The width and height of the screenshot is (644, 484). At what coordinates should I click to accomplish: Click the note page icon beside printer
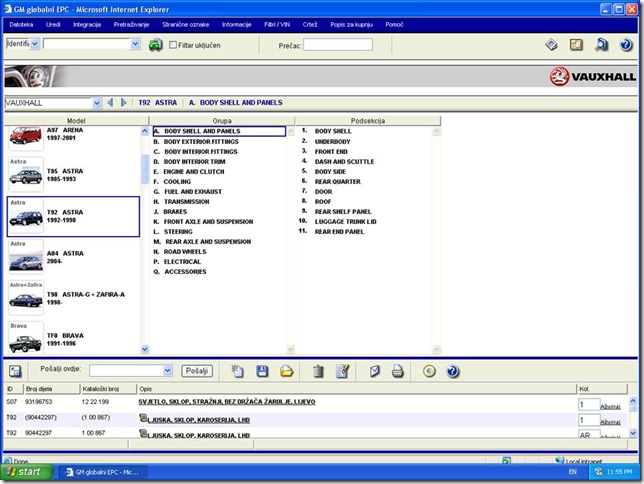click(x=374, y=371)
